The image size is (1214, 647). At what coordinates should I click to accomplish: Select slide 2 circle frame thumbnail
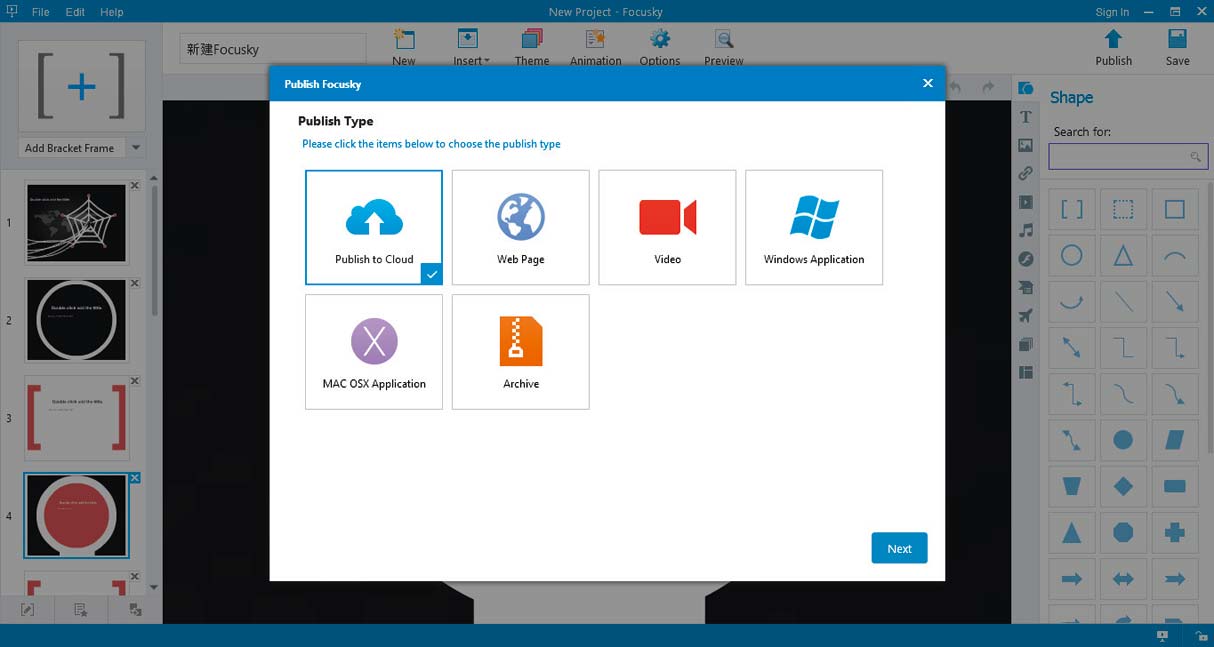76,320
